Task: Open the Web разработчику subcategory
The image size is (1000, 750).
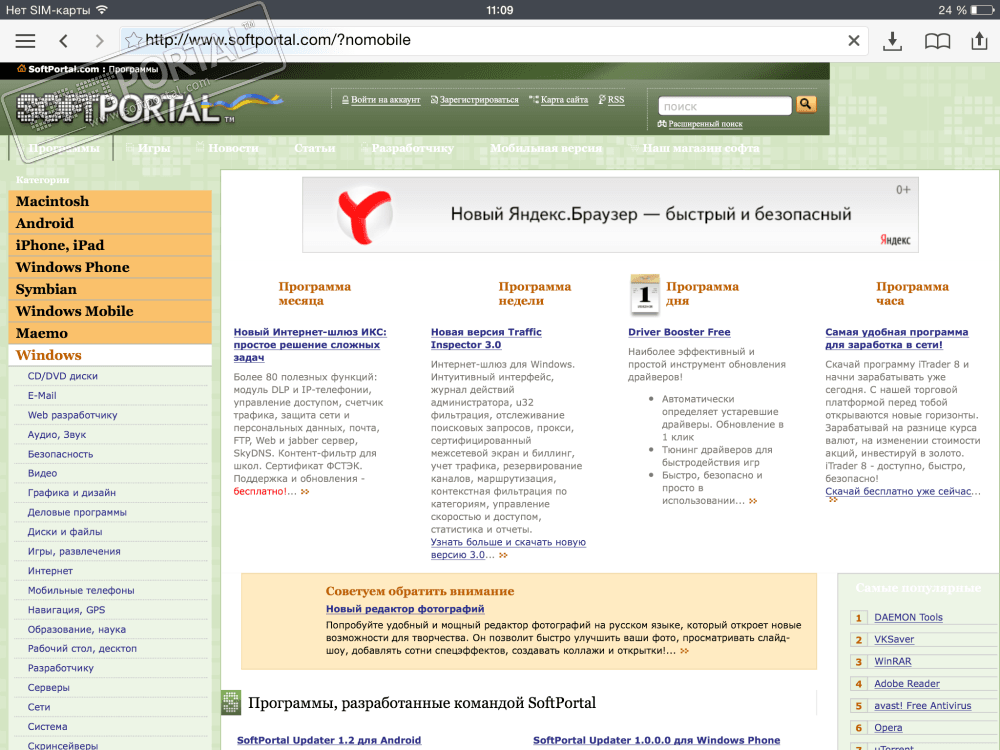Action: click(x=72, y=415)
